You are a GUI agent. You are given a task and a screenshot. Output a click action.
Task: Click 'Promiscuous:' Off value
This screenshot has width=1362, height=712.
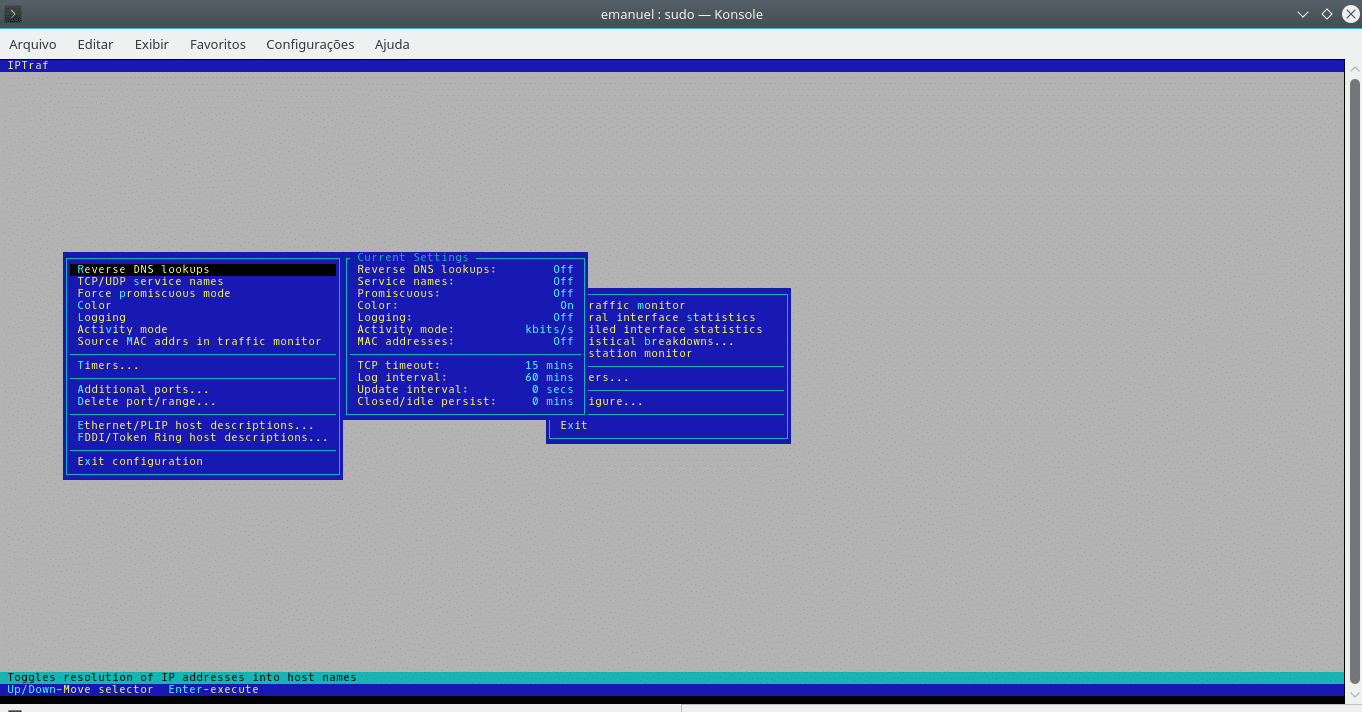click(564, 293)
